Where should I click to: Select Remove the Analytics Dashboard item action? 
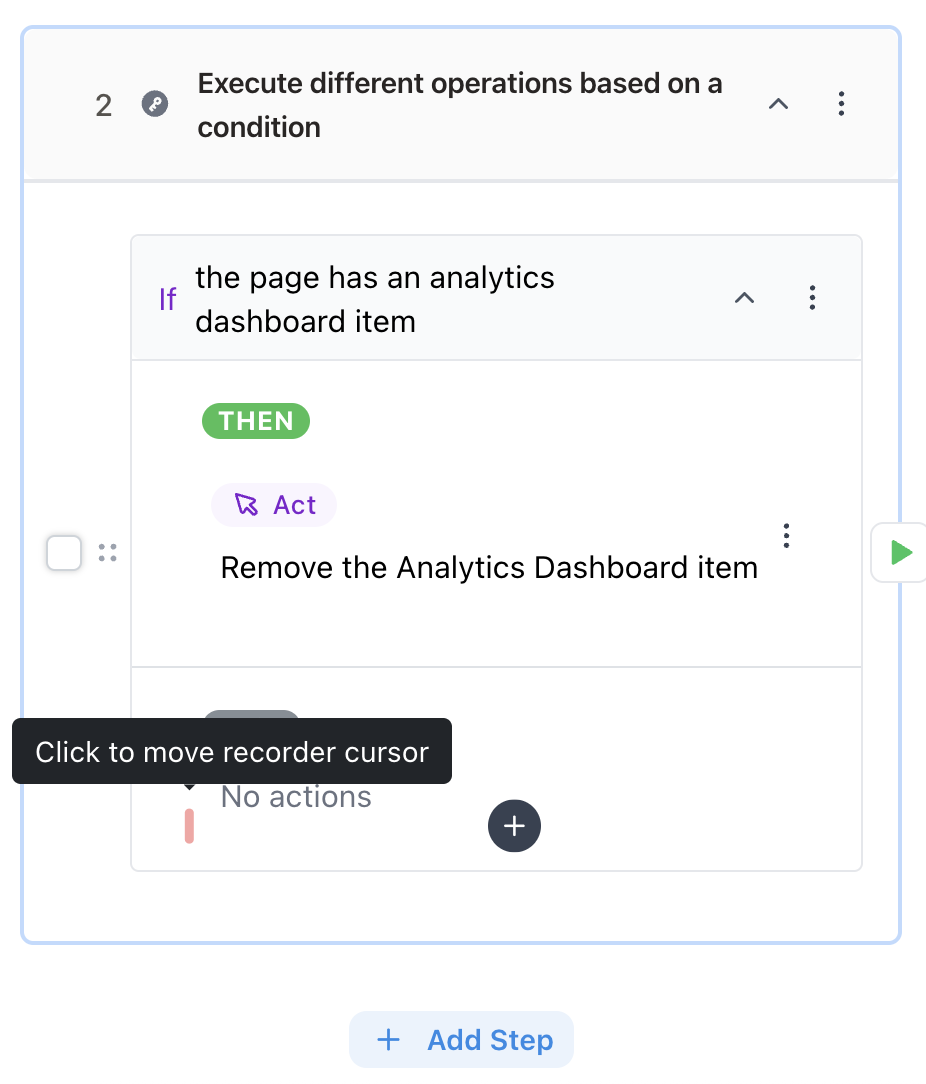coord(489,568)
